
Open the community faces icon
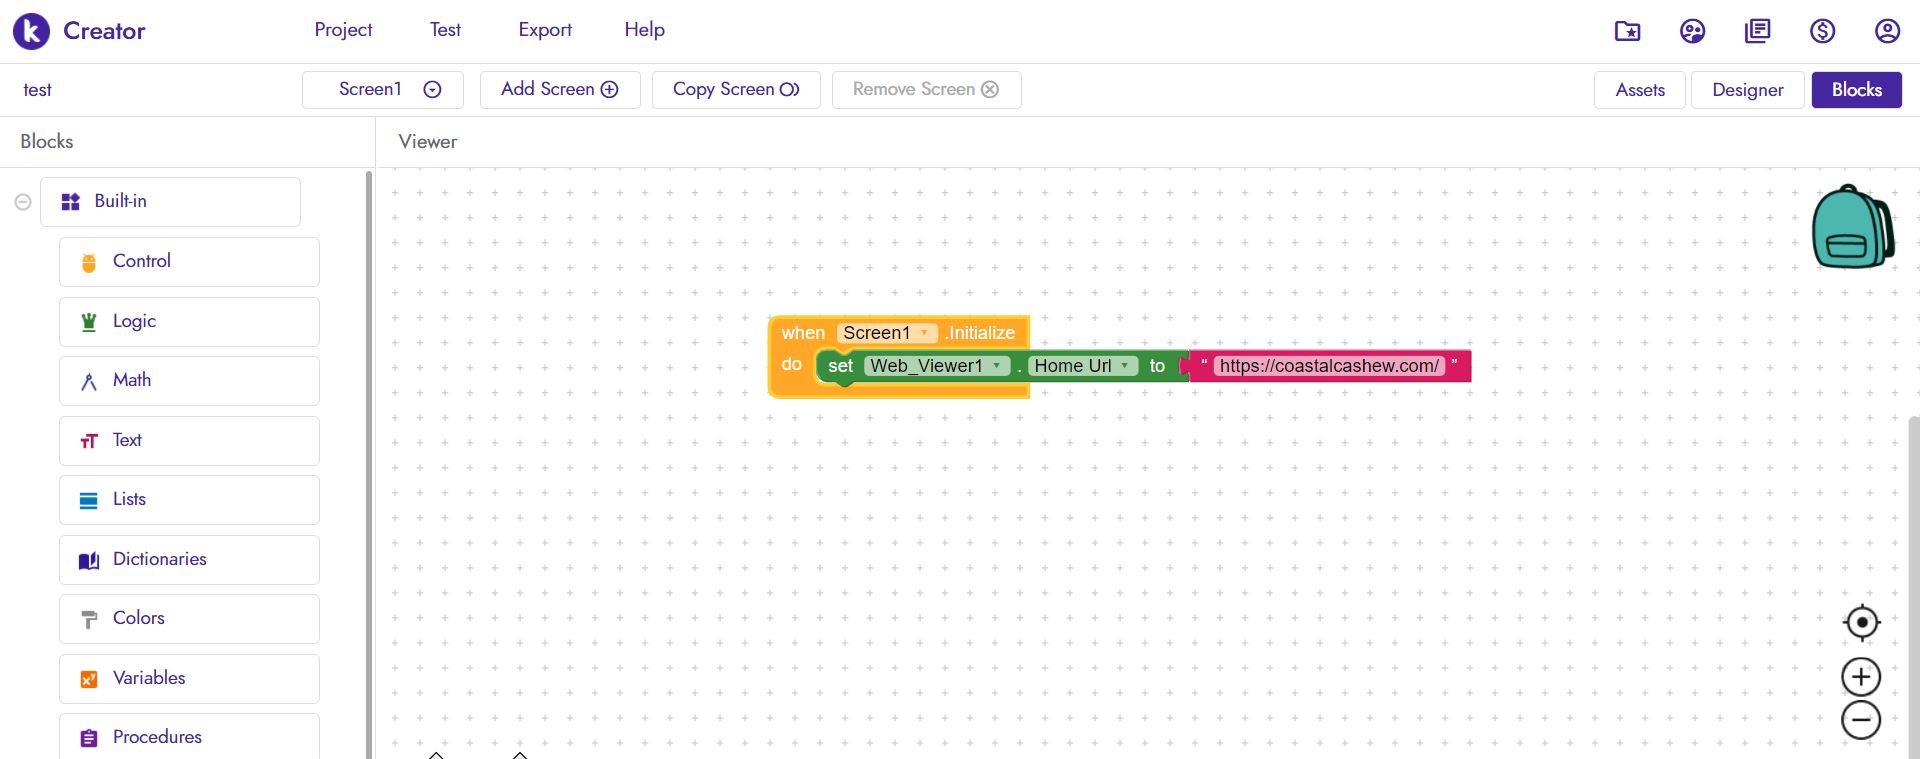tap(1692, 31)
